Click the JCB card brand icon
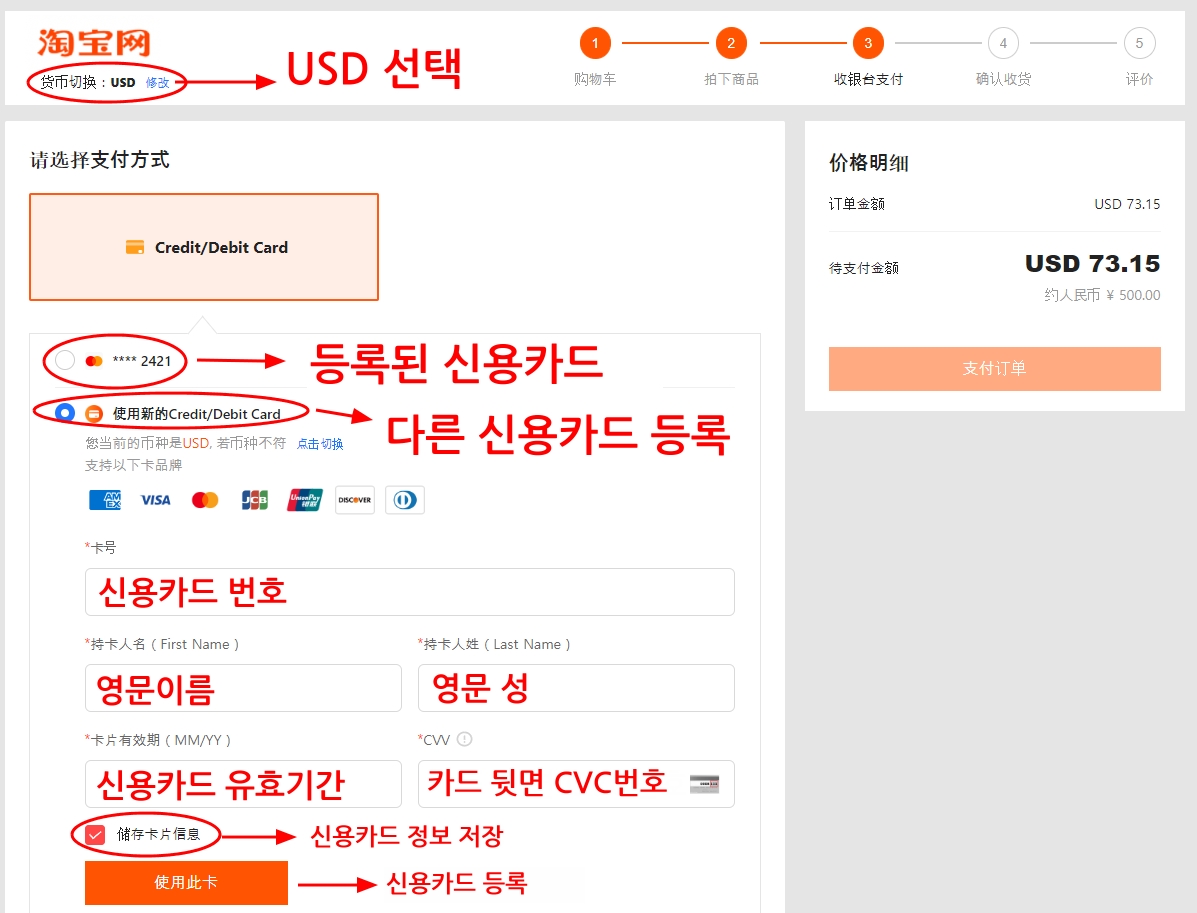Image resolution: width=1197 pixels, height=913 pixels. [x=255, y=500]
